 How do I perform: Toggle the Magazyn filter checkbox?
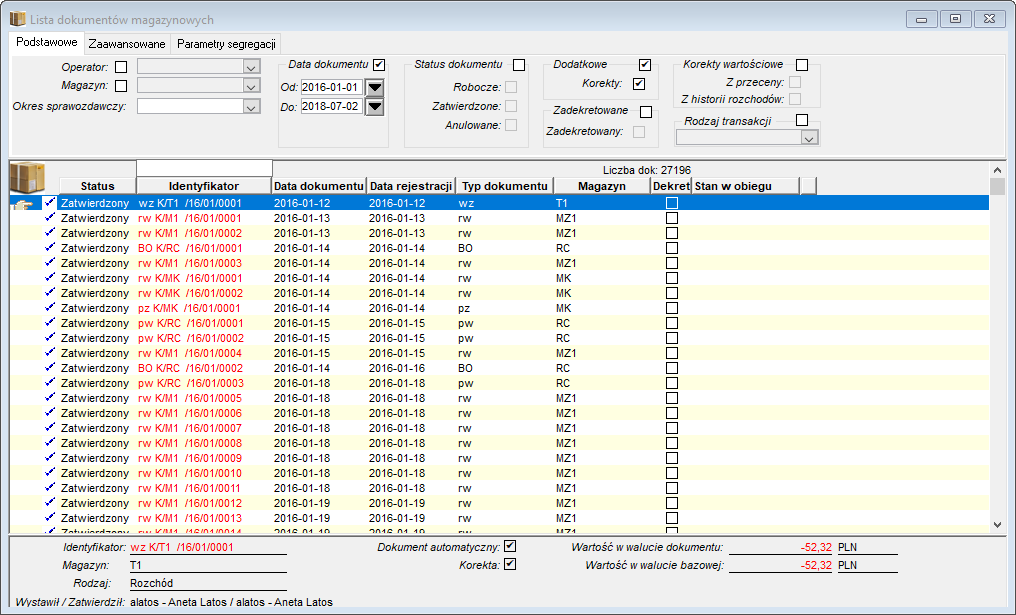121,86
